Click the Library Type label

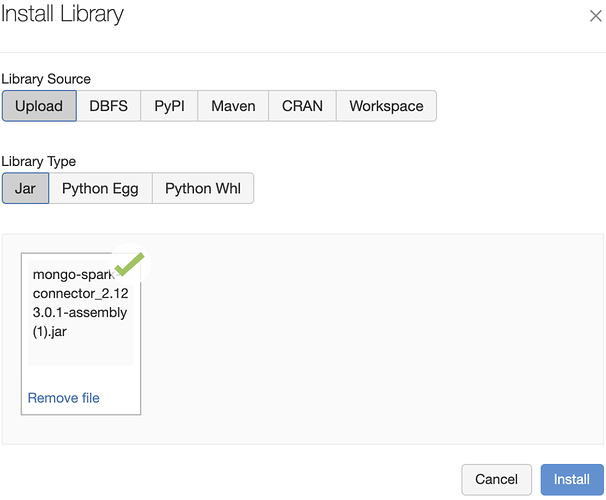pos(39,161)
